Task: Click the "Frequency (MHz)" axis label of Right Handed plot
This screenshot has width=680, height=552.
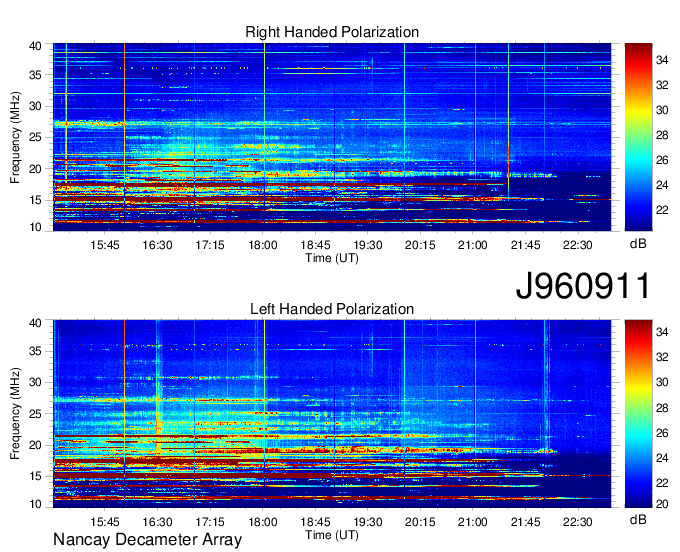Action: click(15, 137)
